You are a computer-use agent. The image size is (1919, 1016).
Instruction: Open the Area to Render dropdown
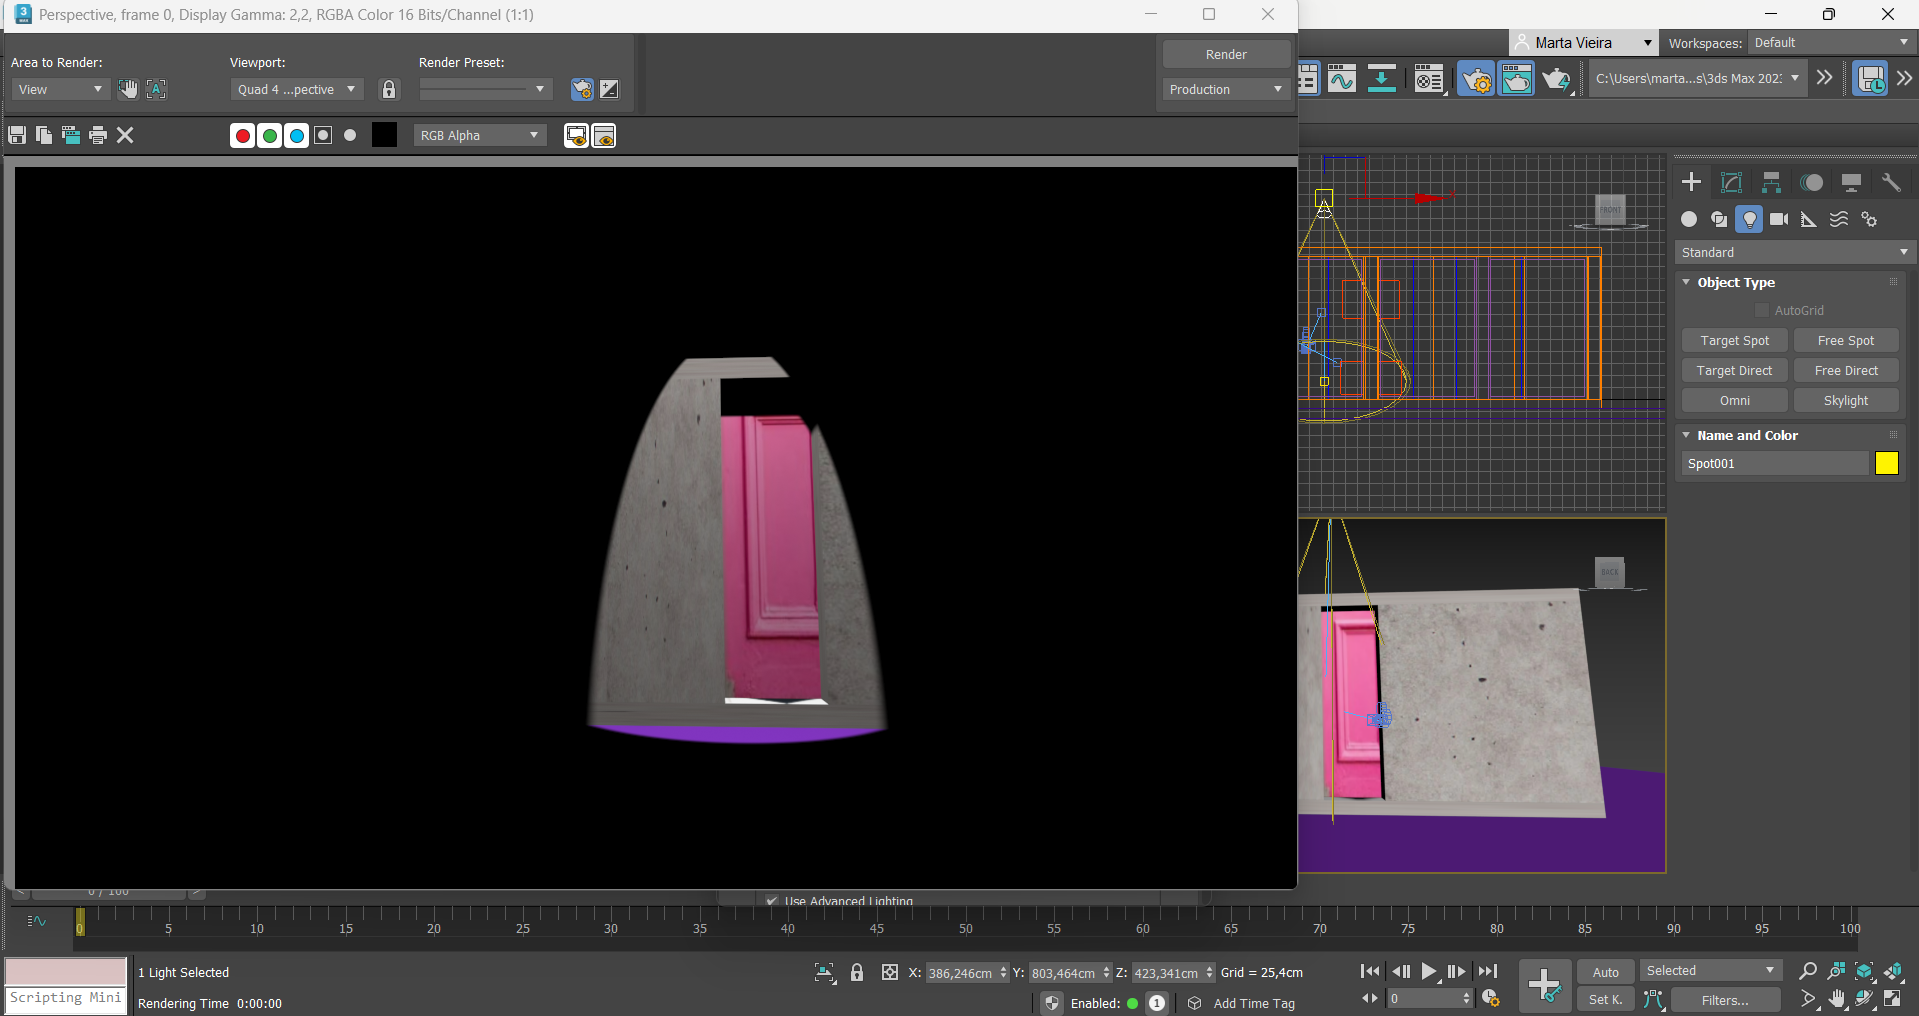pyautogui.click(x=60, y=90)
